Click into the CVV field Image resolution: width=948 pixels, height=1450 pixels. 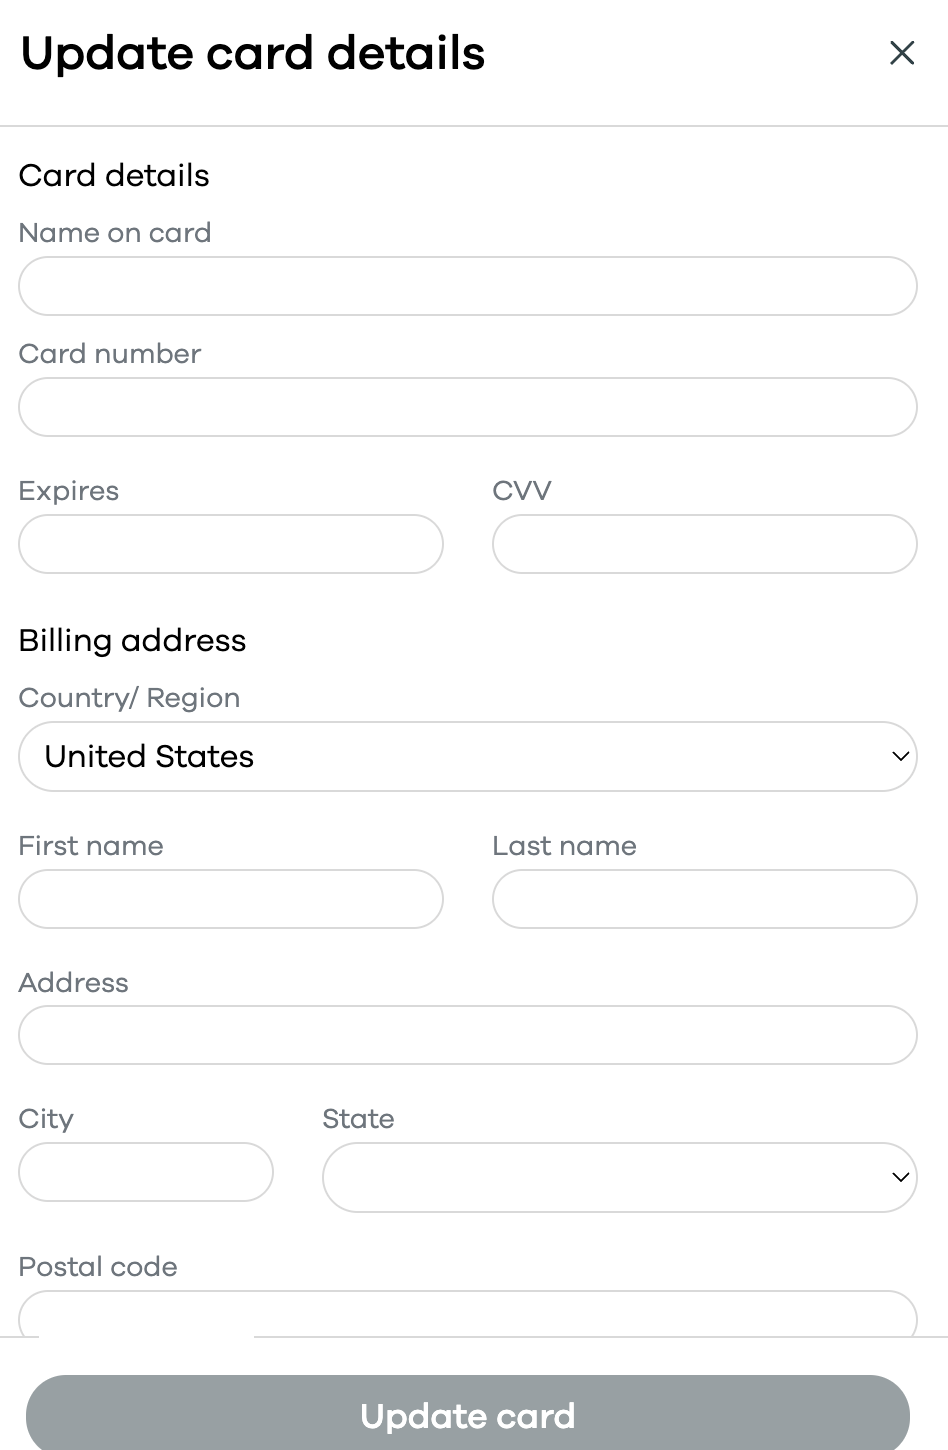coord(704,544)
